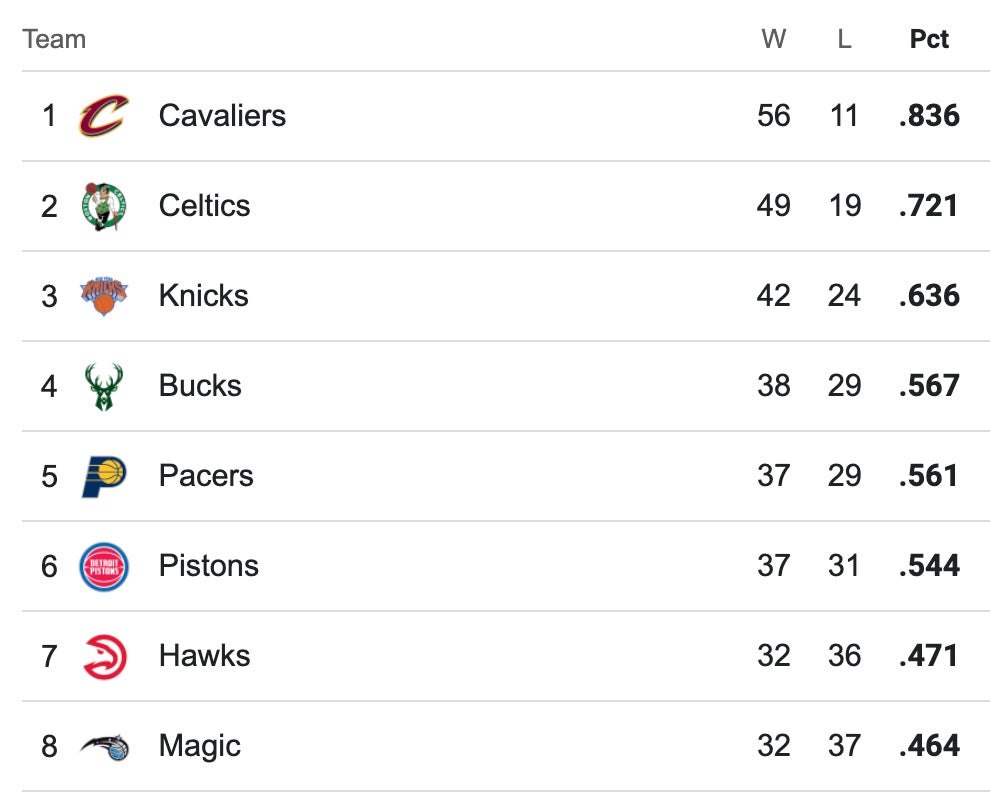Click the L column header
This screenshot has width=990, height=798.
(844, 40)
